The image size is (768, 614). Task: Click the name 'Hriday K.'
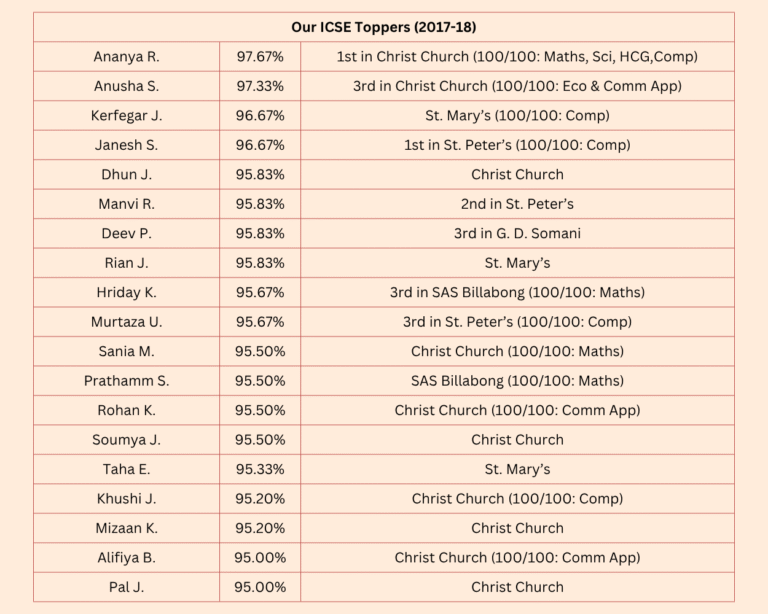[x=126, y=293]
